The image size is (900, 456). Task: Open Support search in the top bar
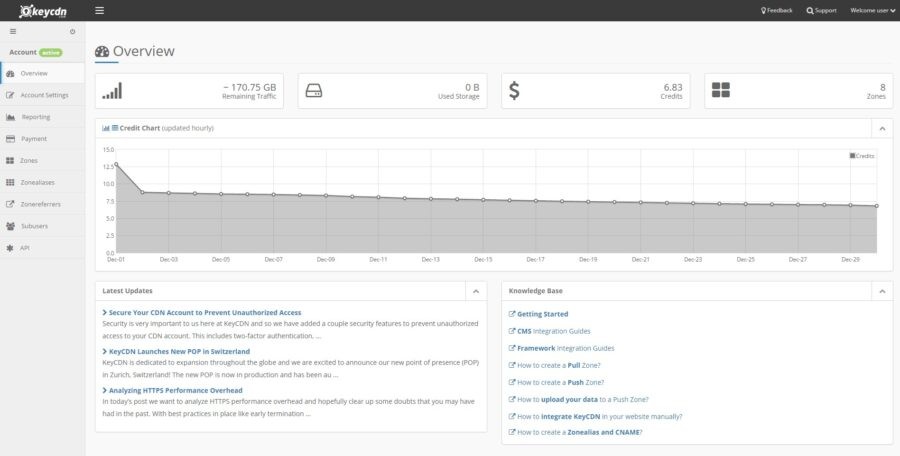[821, 10]
